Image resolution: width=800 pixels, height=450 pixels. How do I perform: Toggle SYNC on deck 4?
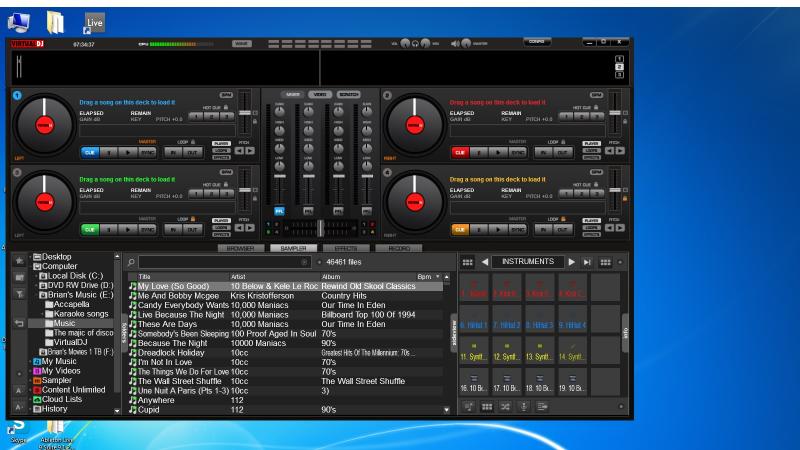(517, 230)
